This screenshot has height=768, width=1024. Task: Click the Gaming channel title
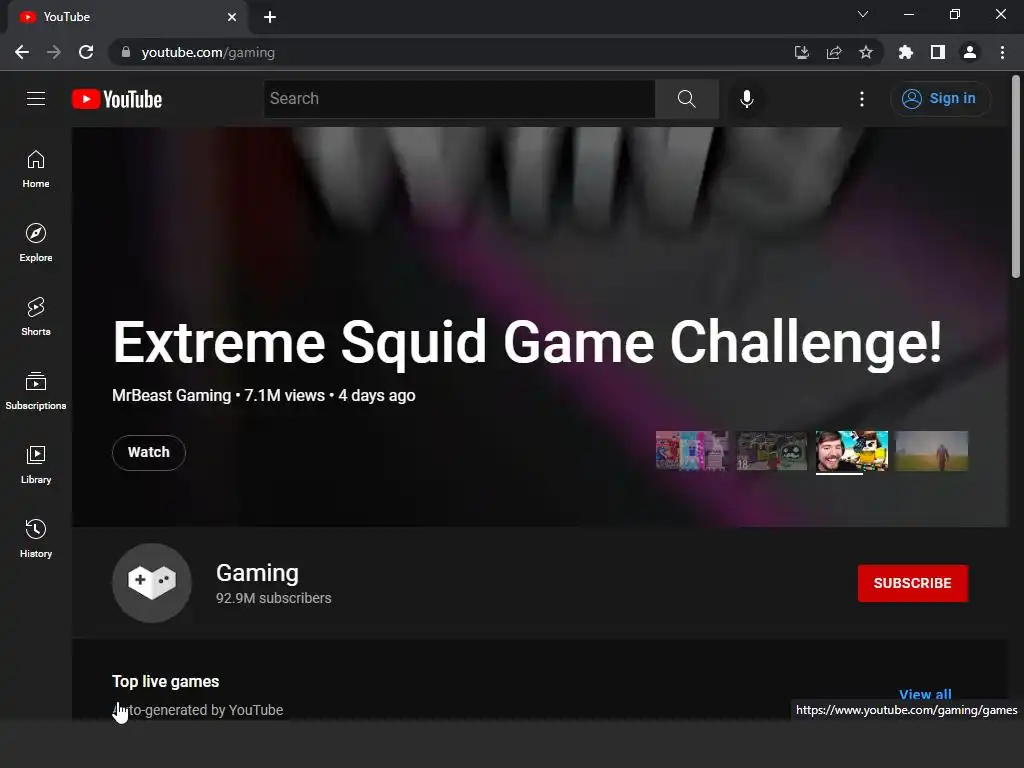pyautogui.click(x=257, y=573)
